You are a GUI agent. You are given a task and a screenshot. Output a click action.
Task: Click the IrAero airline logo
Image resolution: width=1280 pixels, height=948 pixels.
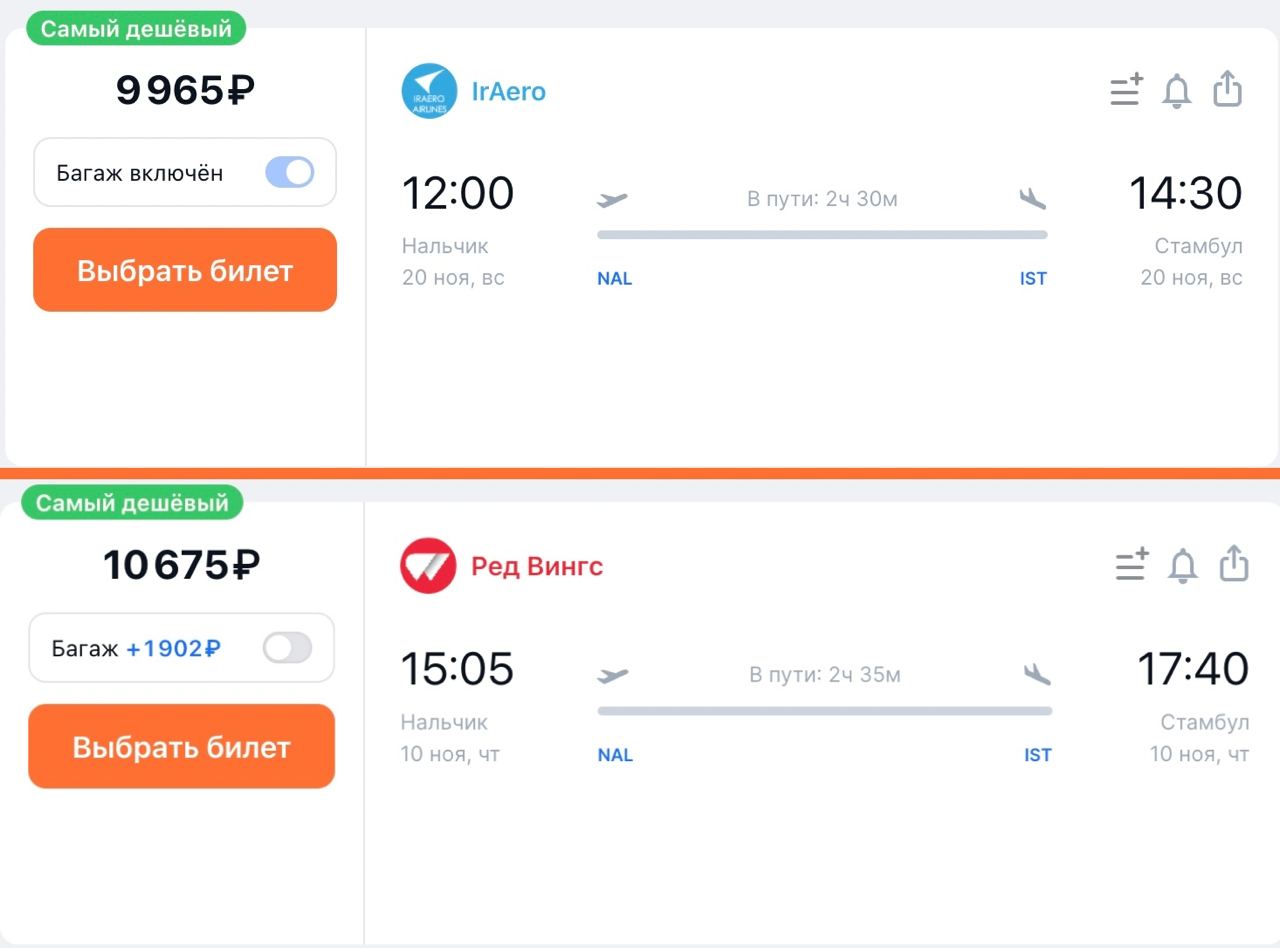tap(429, 91)
